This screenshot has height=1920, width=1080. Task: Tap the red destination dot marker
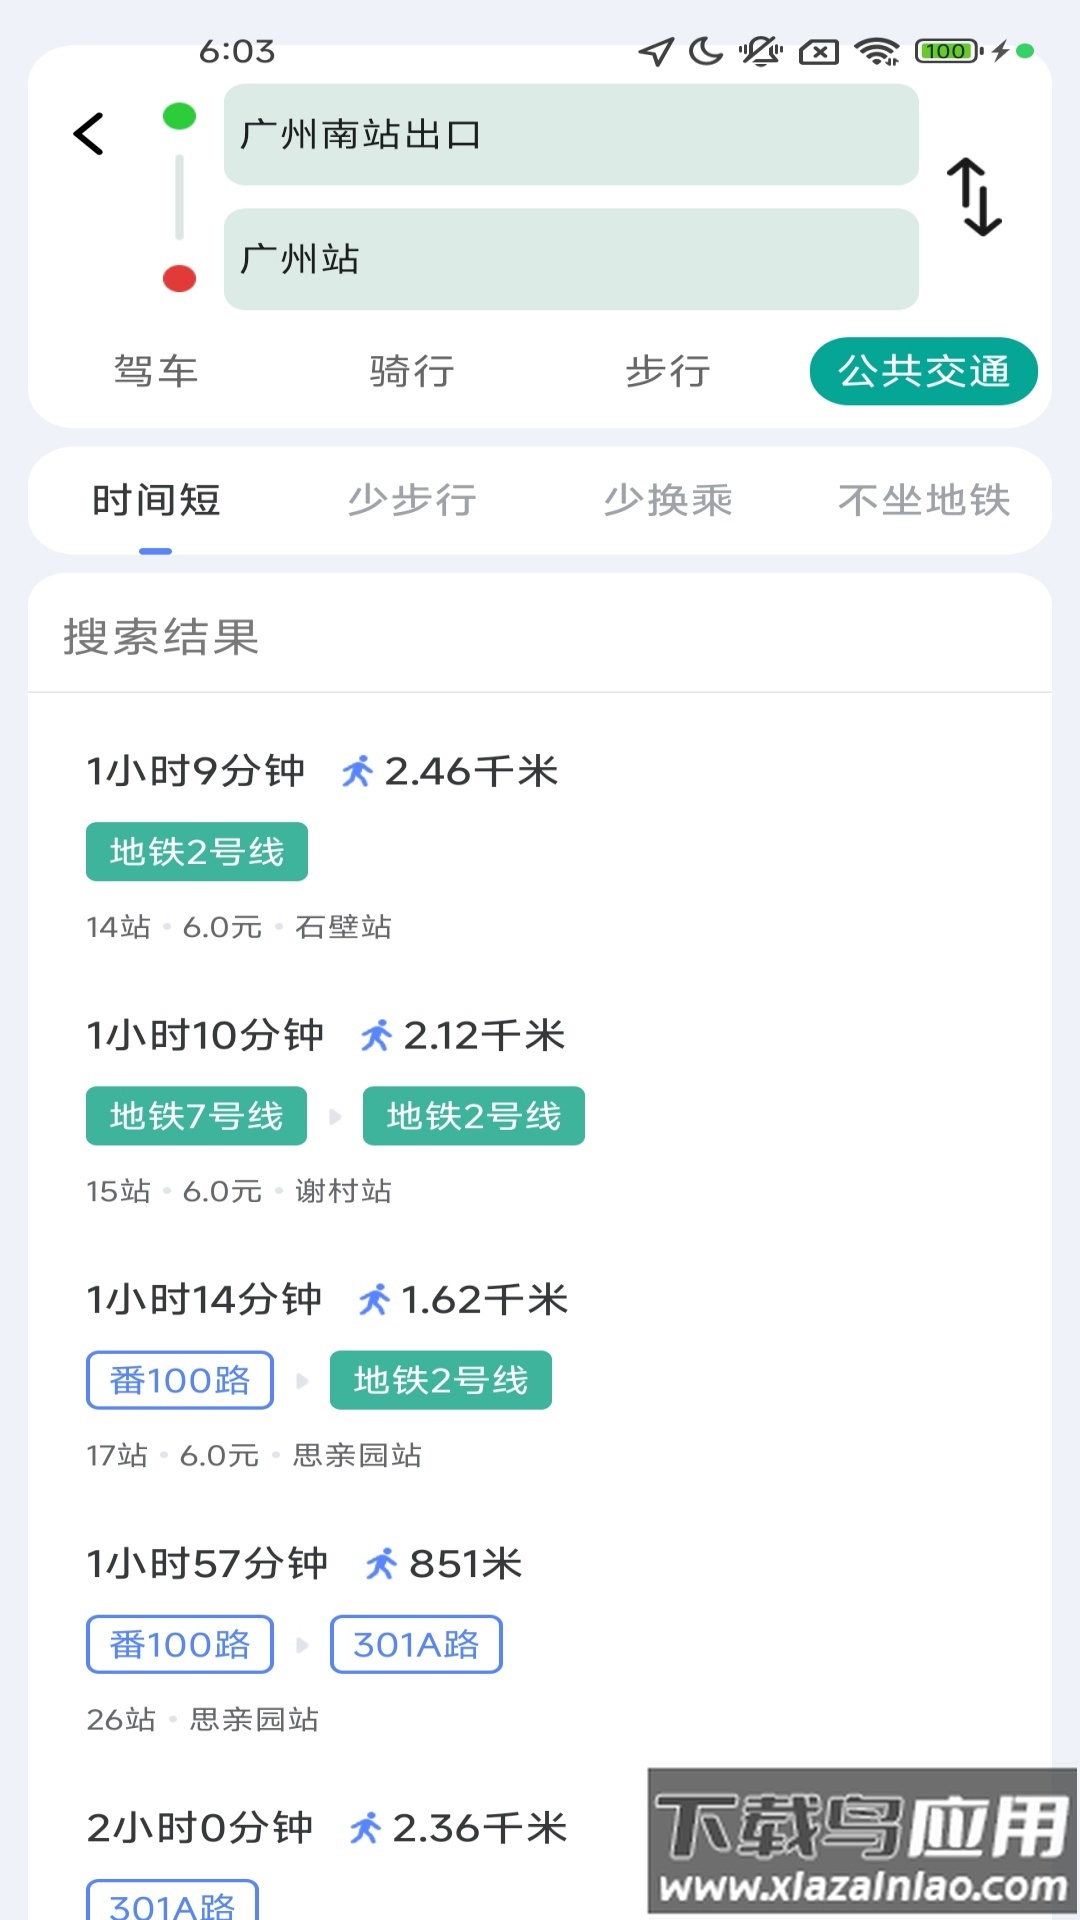coord(179,278)
